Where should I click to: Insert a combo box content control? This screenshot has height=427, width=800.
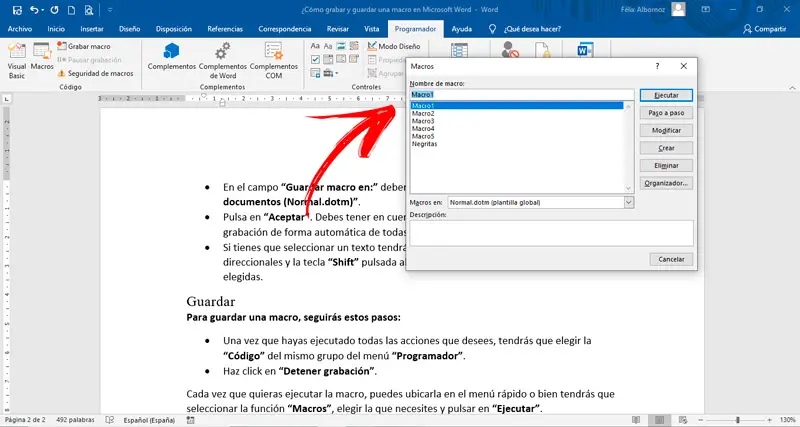tap(328, 60)
